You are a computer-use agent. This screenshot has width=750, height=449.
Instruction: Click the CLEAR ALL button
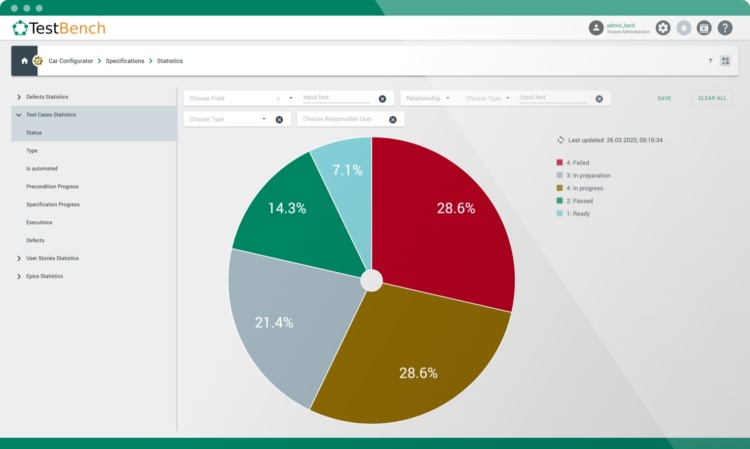[x=712, y=98]
